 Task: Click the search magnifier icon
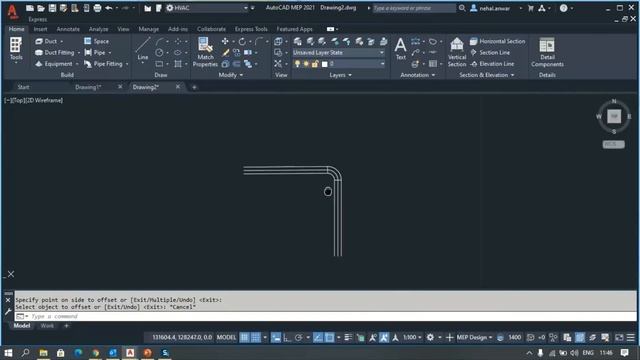pyautogui.click(x=462, y=8)
